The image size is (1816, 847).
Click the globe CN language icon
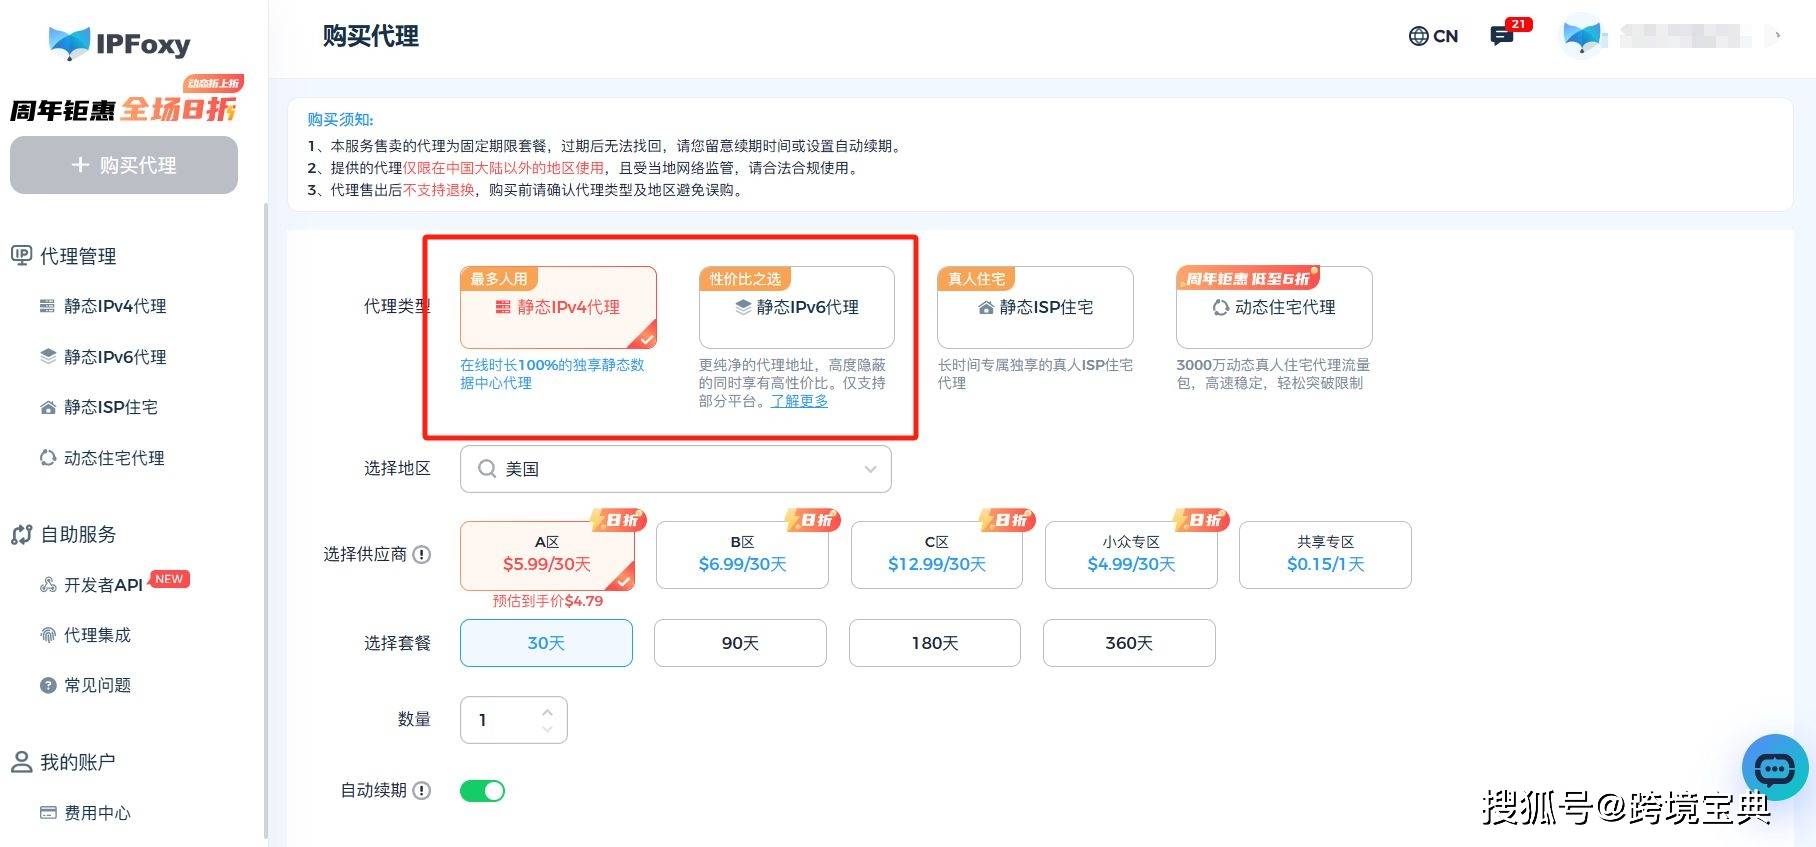[x=1432, y=36]
